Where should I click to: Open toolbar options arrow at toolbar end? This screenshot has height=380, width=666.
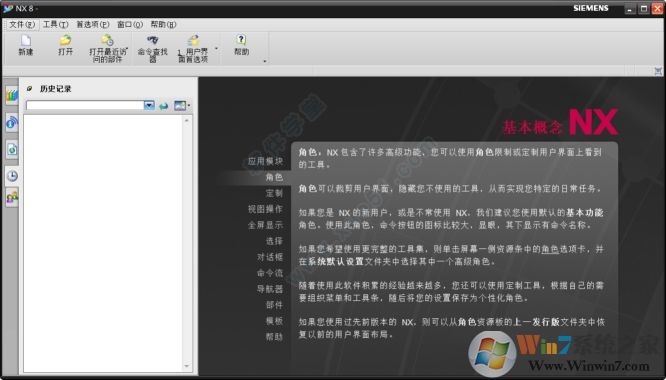coord(265,62)
